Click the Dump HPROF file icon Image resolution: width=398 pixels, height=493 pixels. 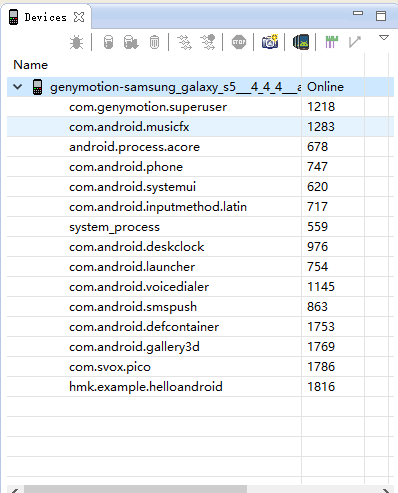click(x=131, y=42)
